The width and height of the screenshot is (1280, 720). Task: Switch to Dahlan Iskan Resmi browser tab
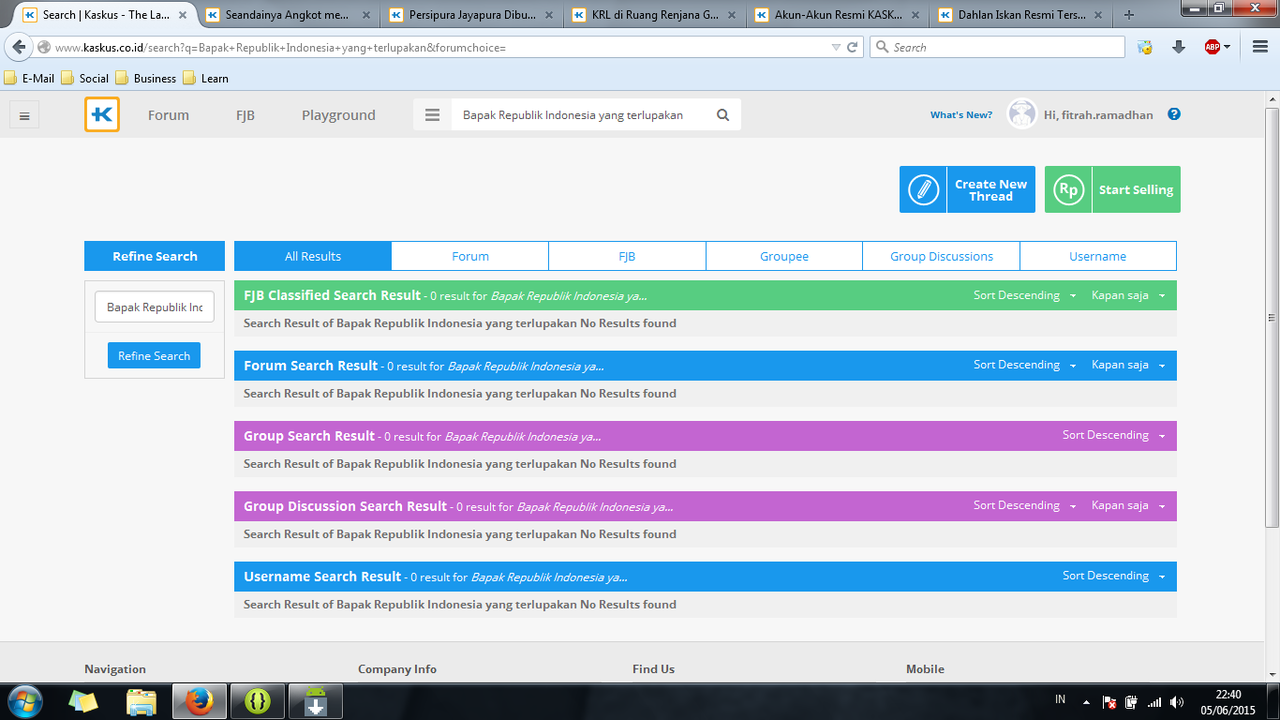(x=1017, y=15)
